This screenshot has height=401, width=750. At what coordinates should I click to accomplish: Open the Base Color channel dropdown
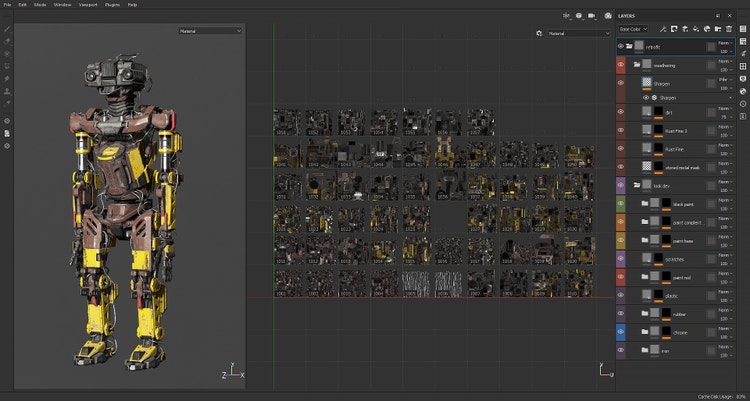click(x=633, y=30)
